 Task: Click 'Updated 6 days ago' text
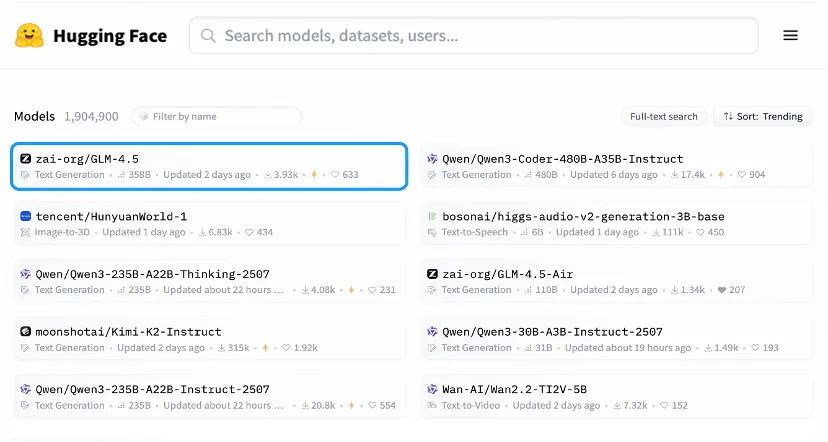[614, 174]
